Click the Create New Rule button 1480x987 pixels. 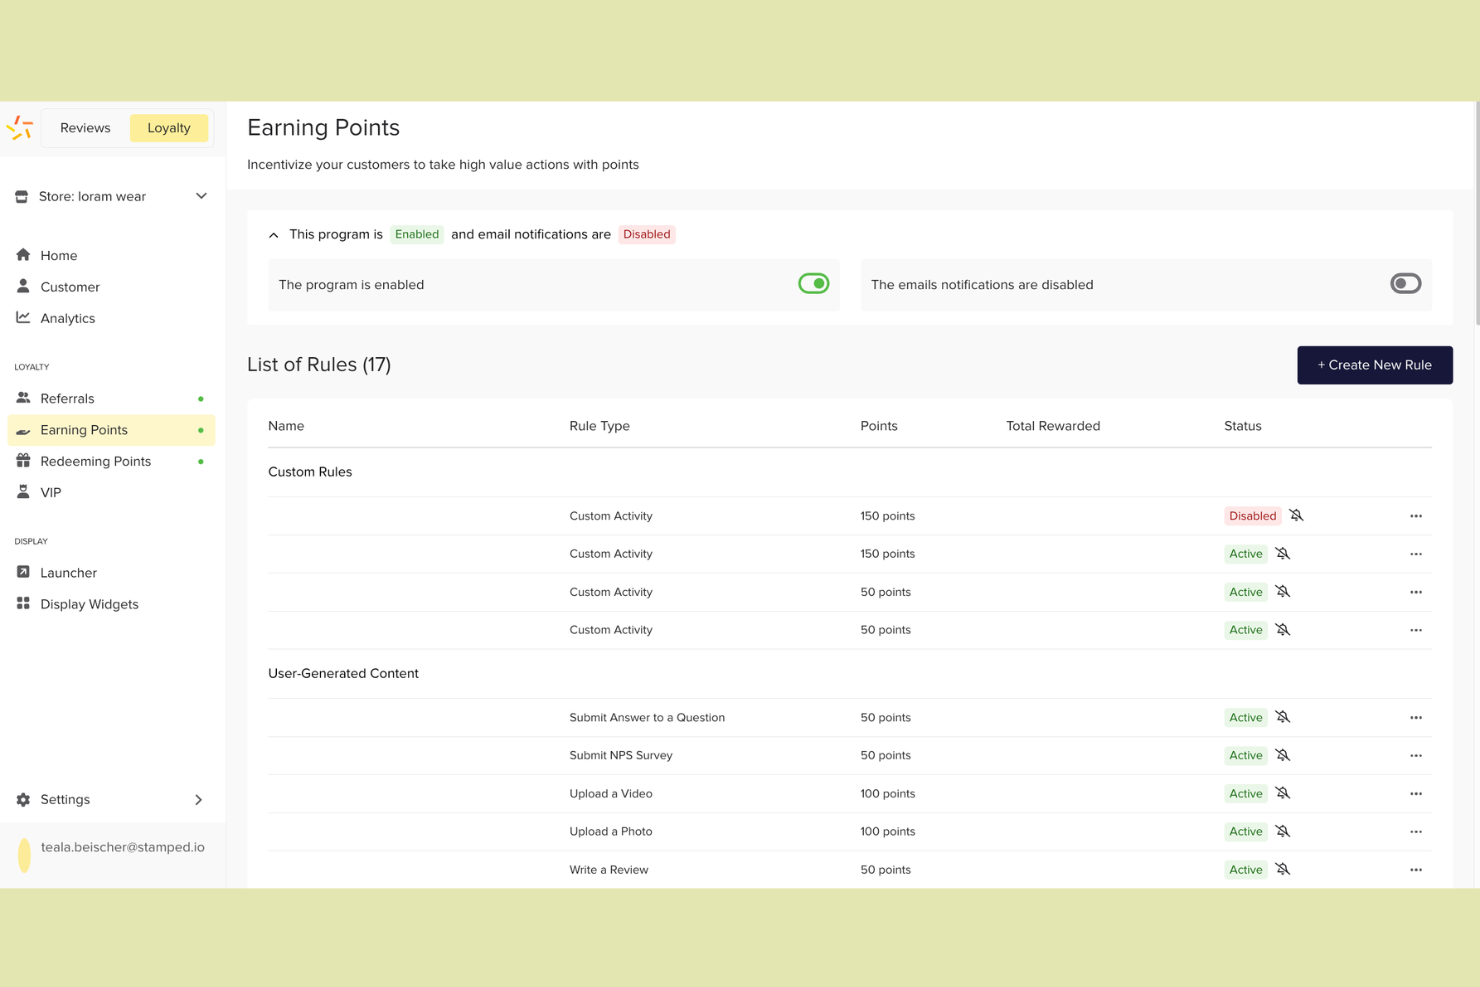pos(1375,365)
